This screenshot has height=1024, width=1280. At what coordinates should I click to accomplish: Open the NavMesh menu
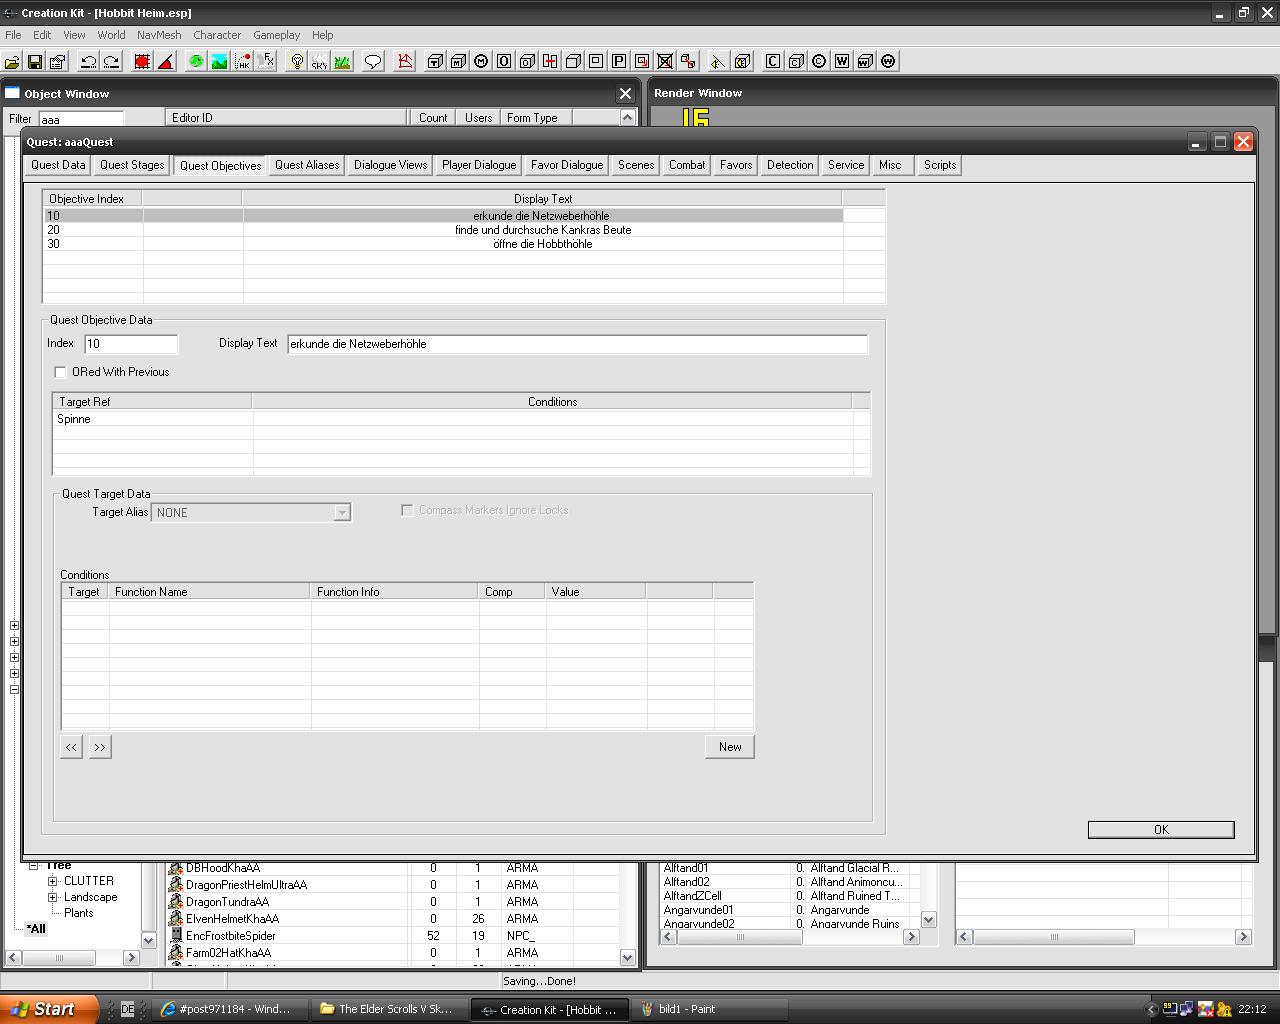159,35
